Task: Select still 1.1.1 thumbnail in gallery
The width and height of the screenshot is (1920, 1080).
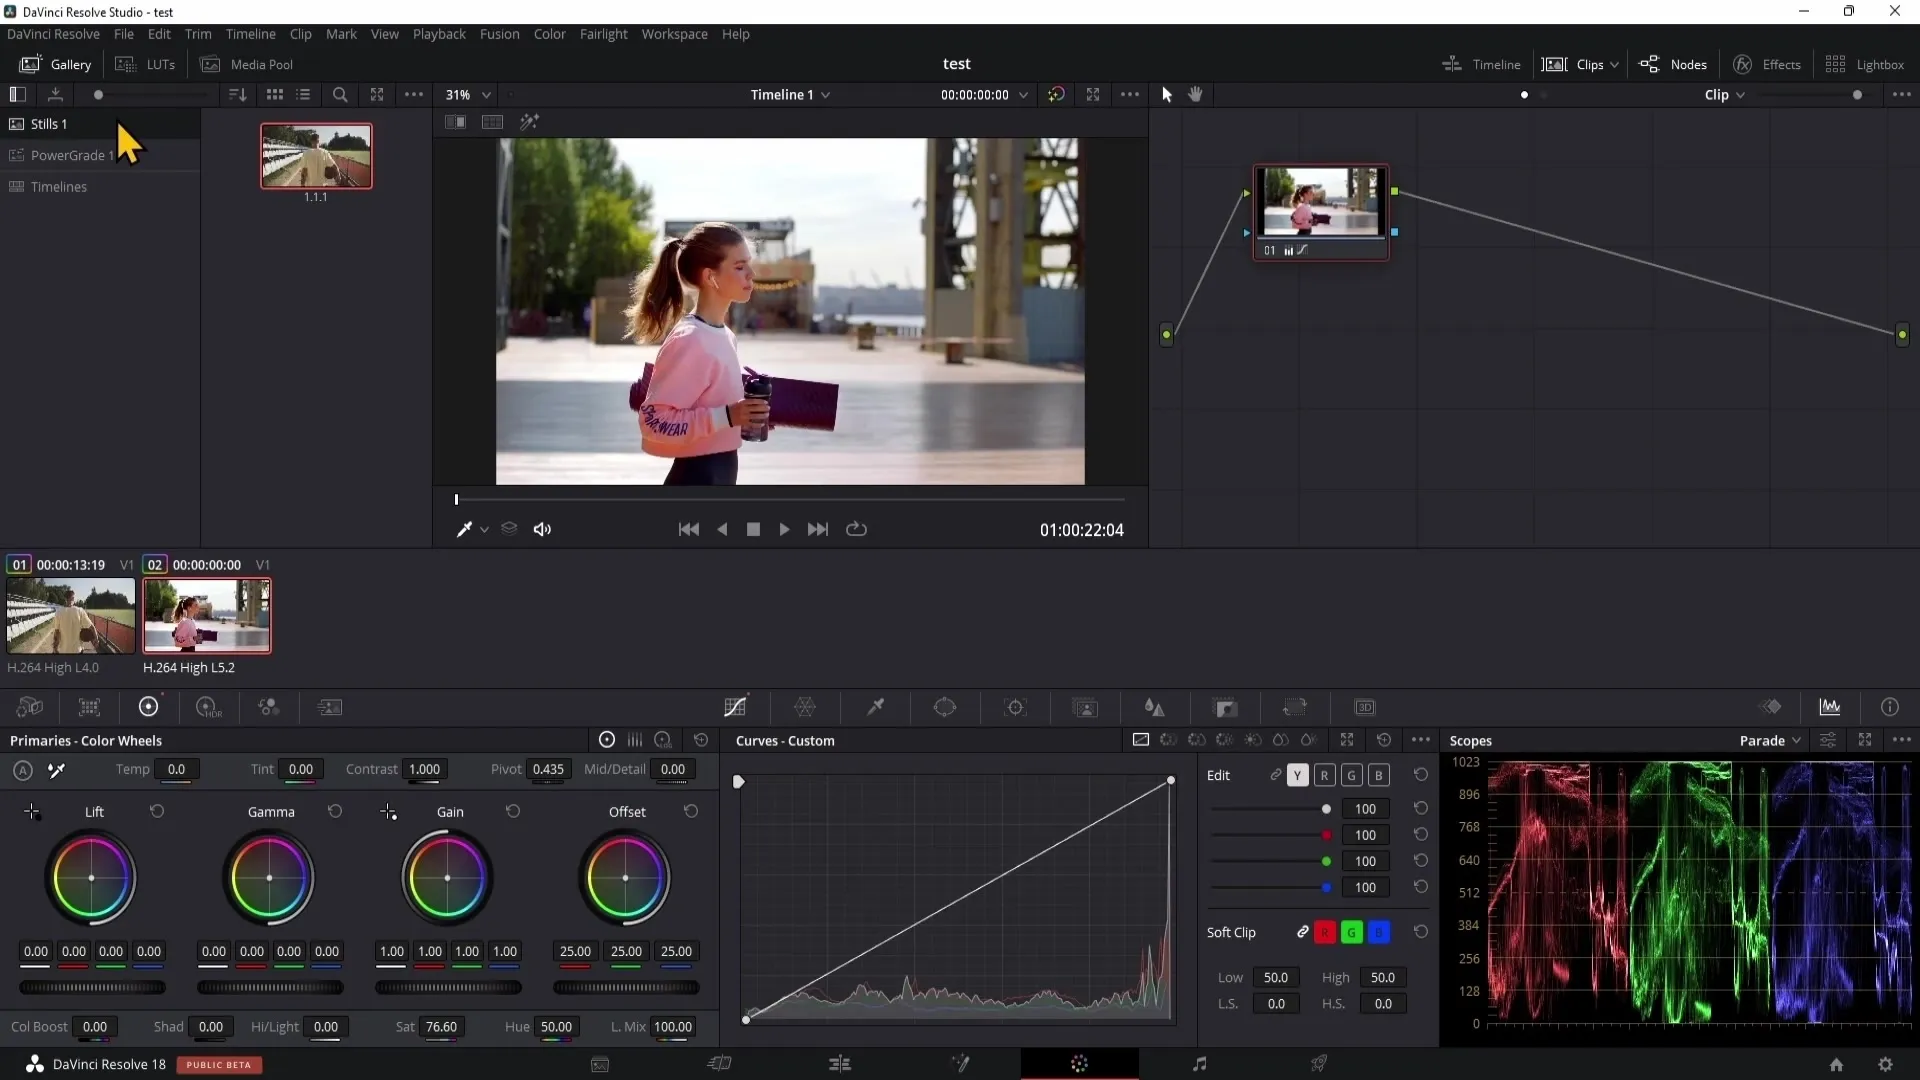Action: pos(316,156)
